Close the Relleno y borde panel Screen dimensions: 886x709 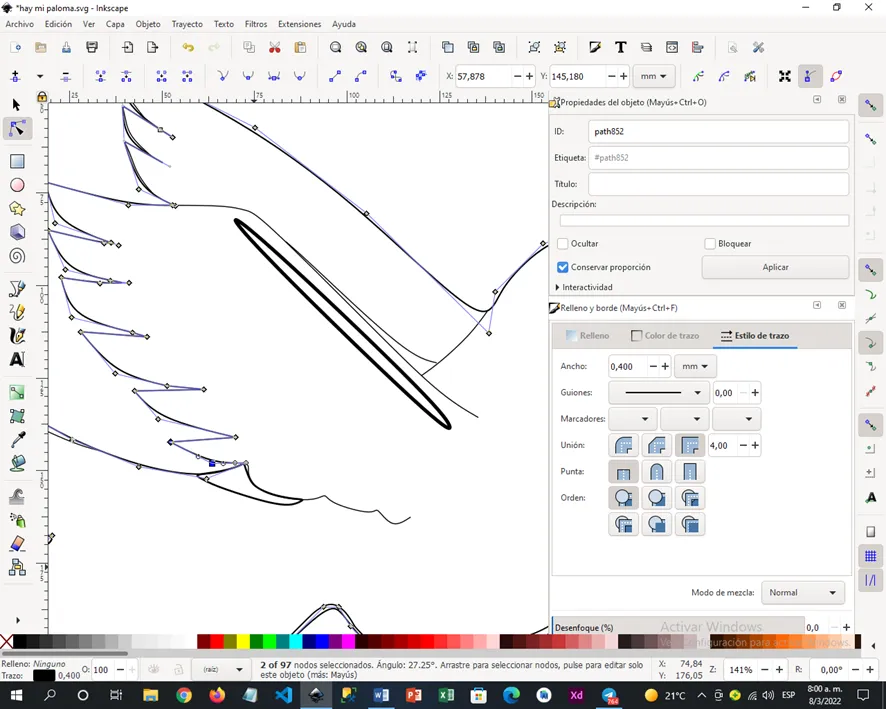coord(842,305)
